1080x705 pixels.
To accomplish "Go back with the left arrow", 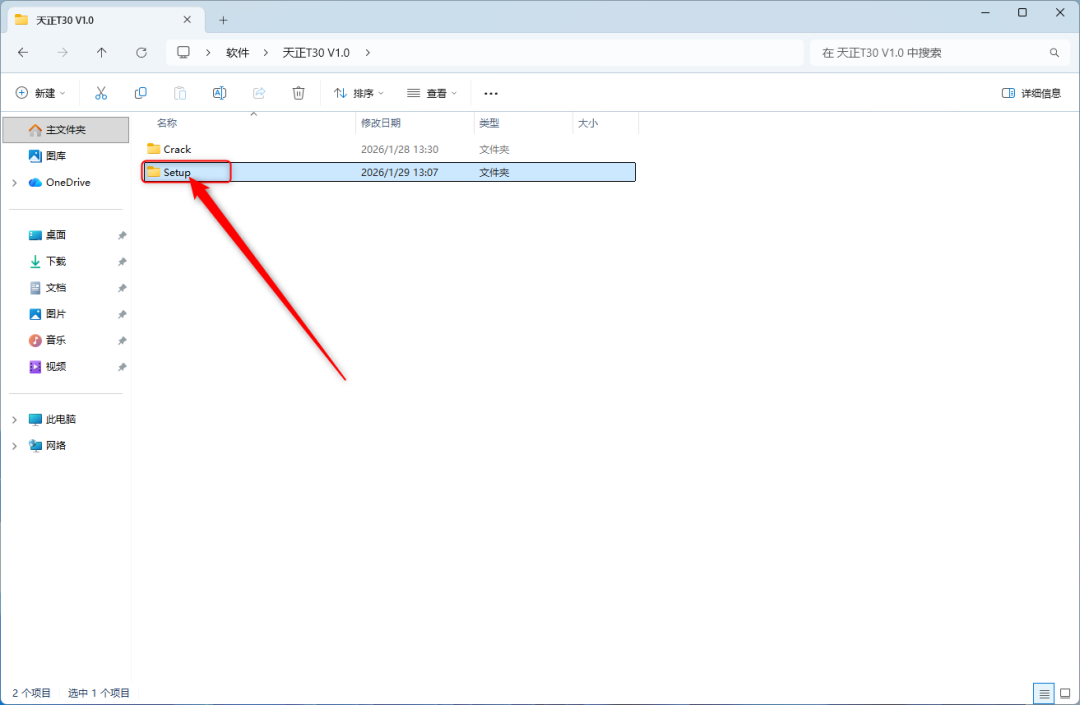I will click(x=23, y=52).
